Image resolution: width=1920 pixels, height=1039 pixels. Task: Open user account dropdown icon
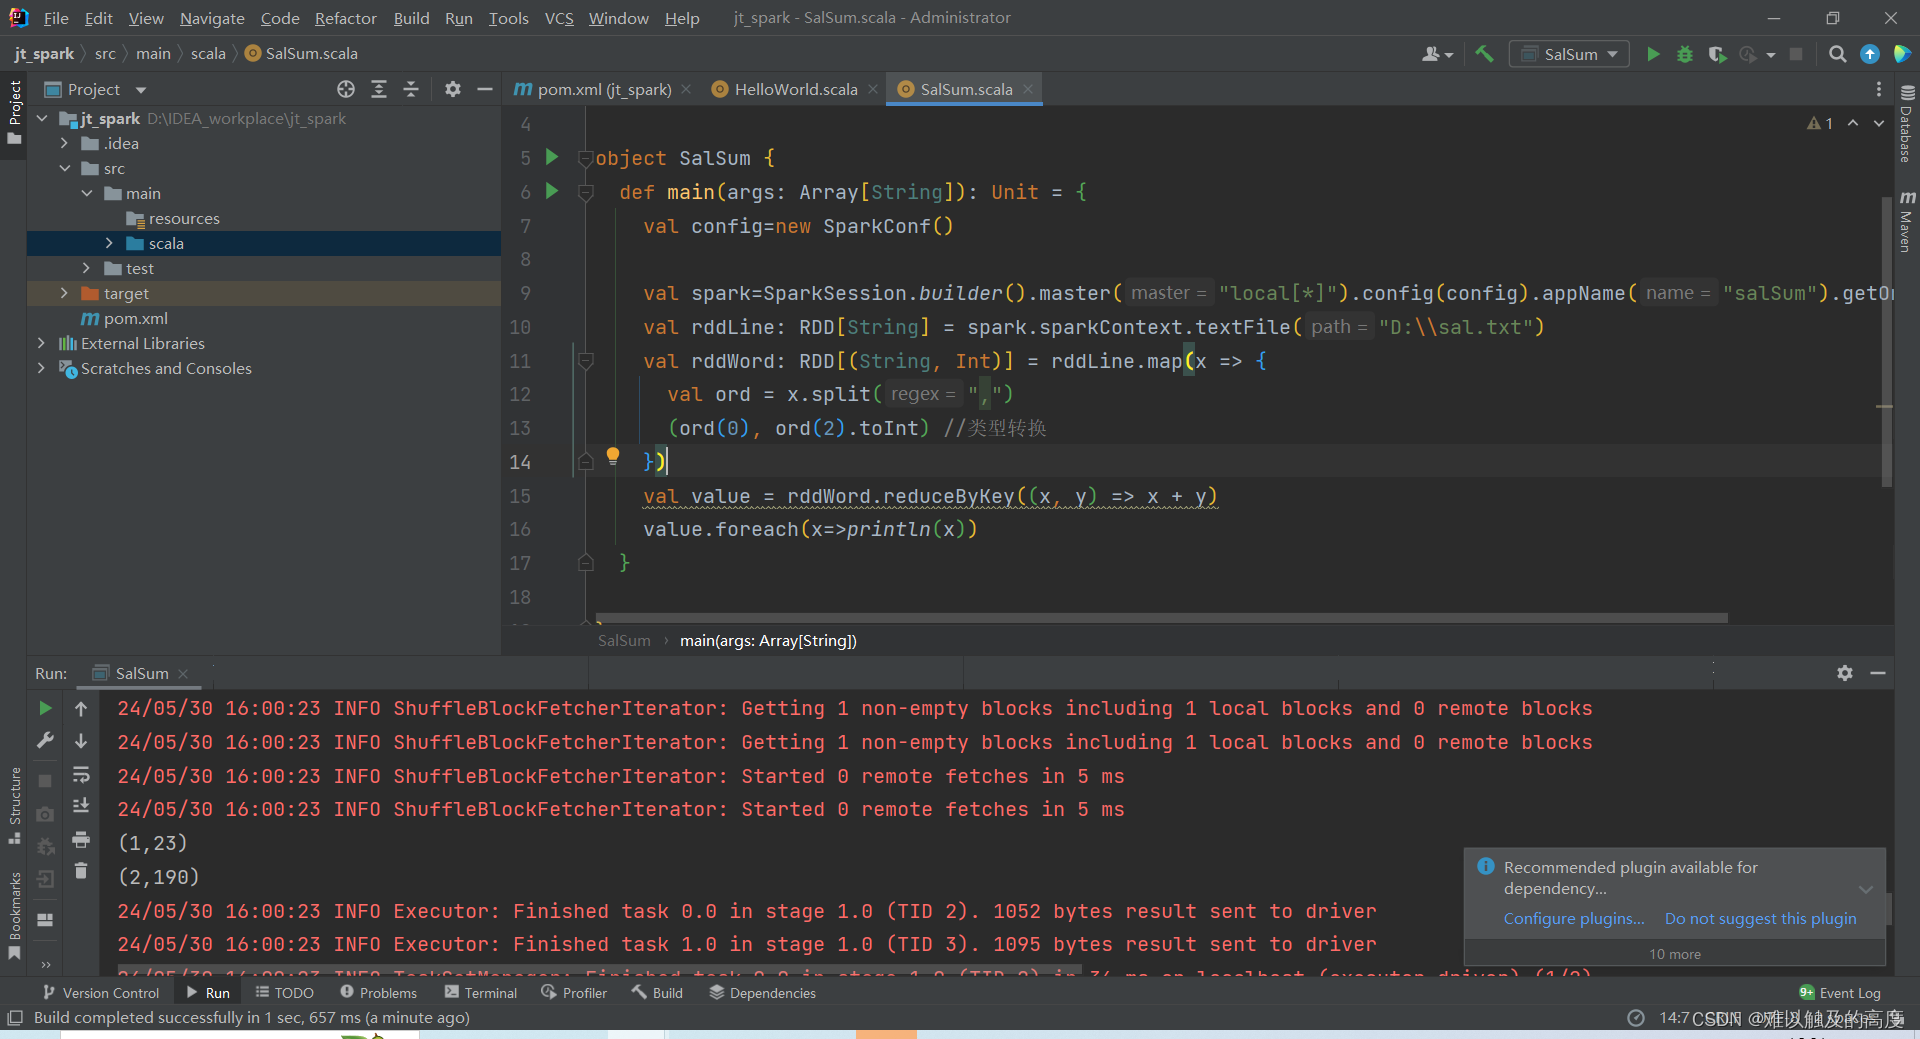(1437, 54)
